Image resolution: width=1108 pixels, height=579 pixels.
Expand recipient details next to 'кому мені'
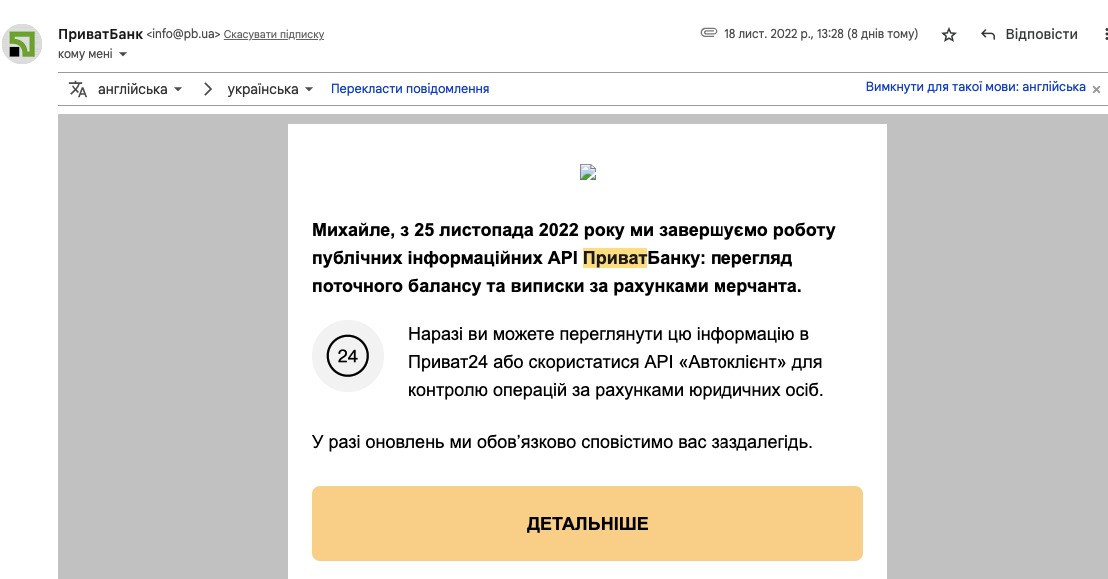tap(123, 54)
